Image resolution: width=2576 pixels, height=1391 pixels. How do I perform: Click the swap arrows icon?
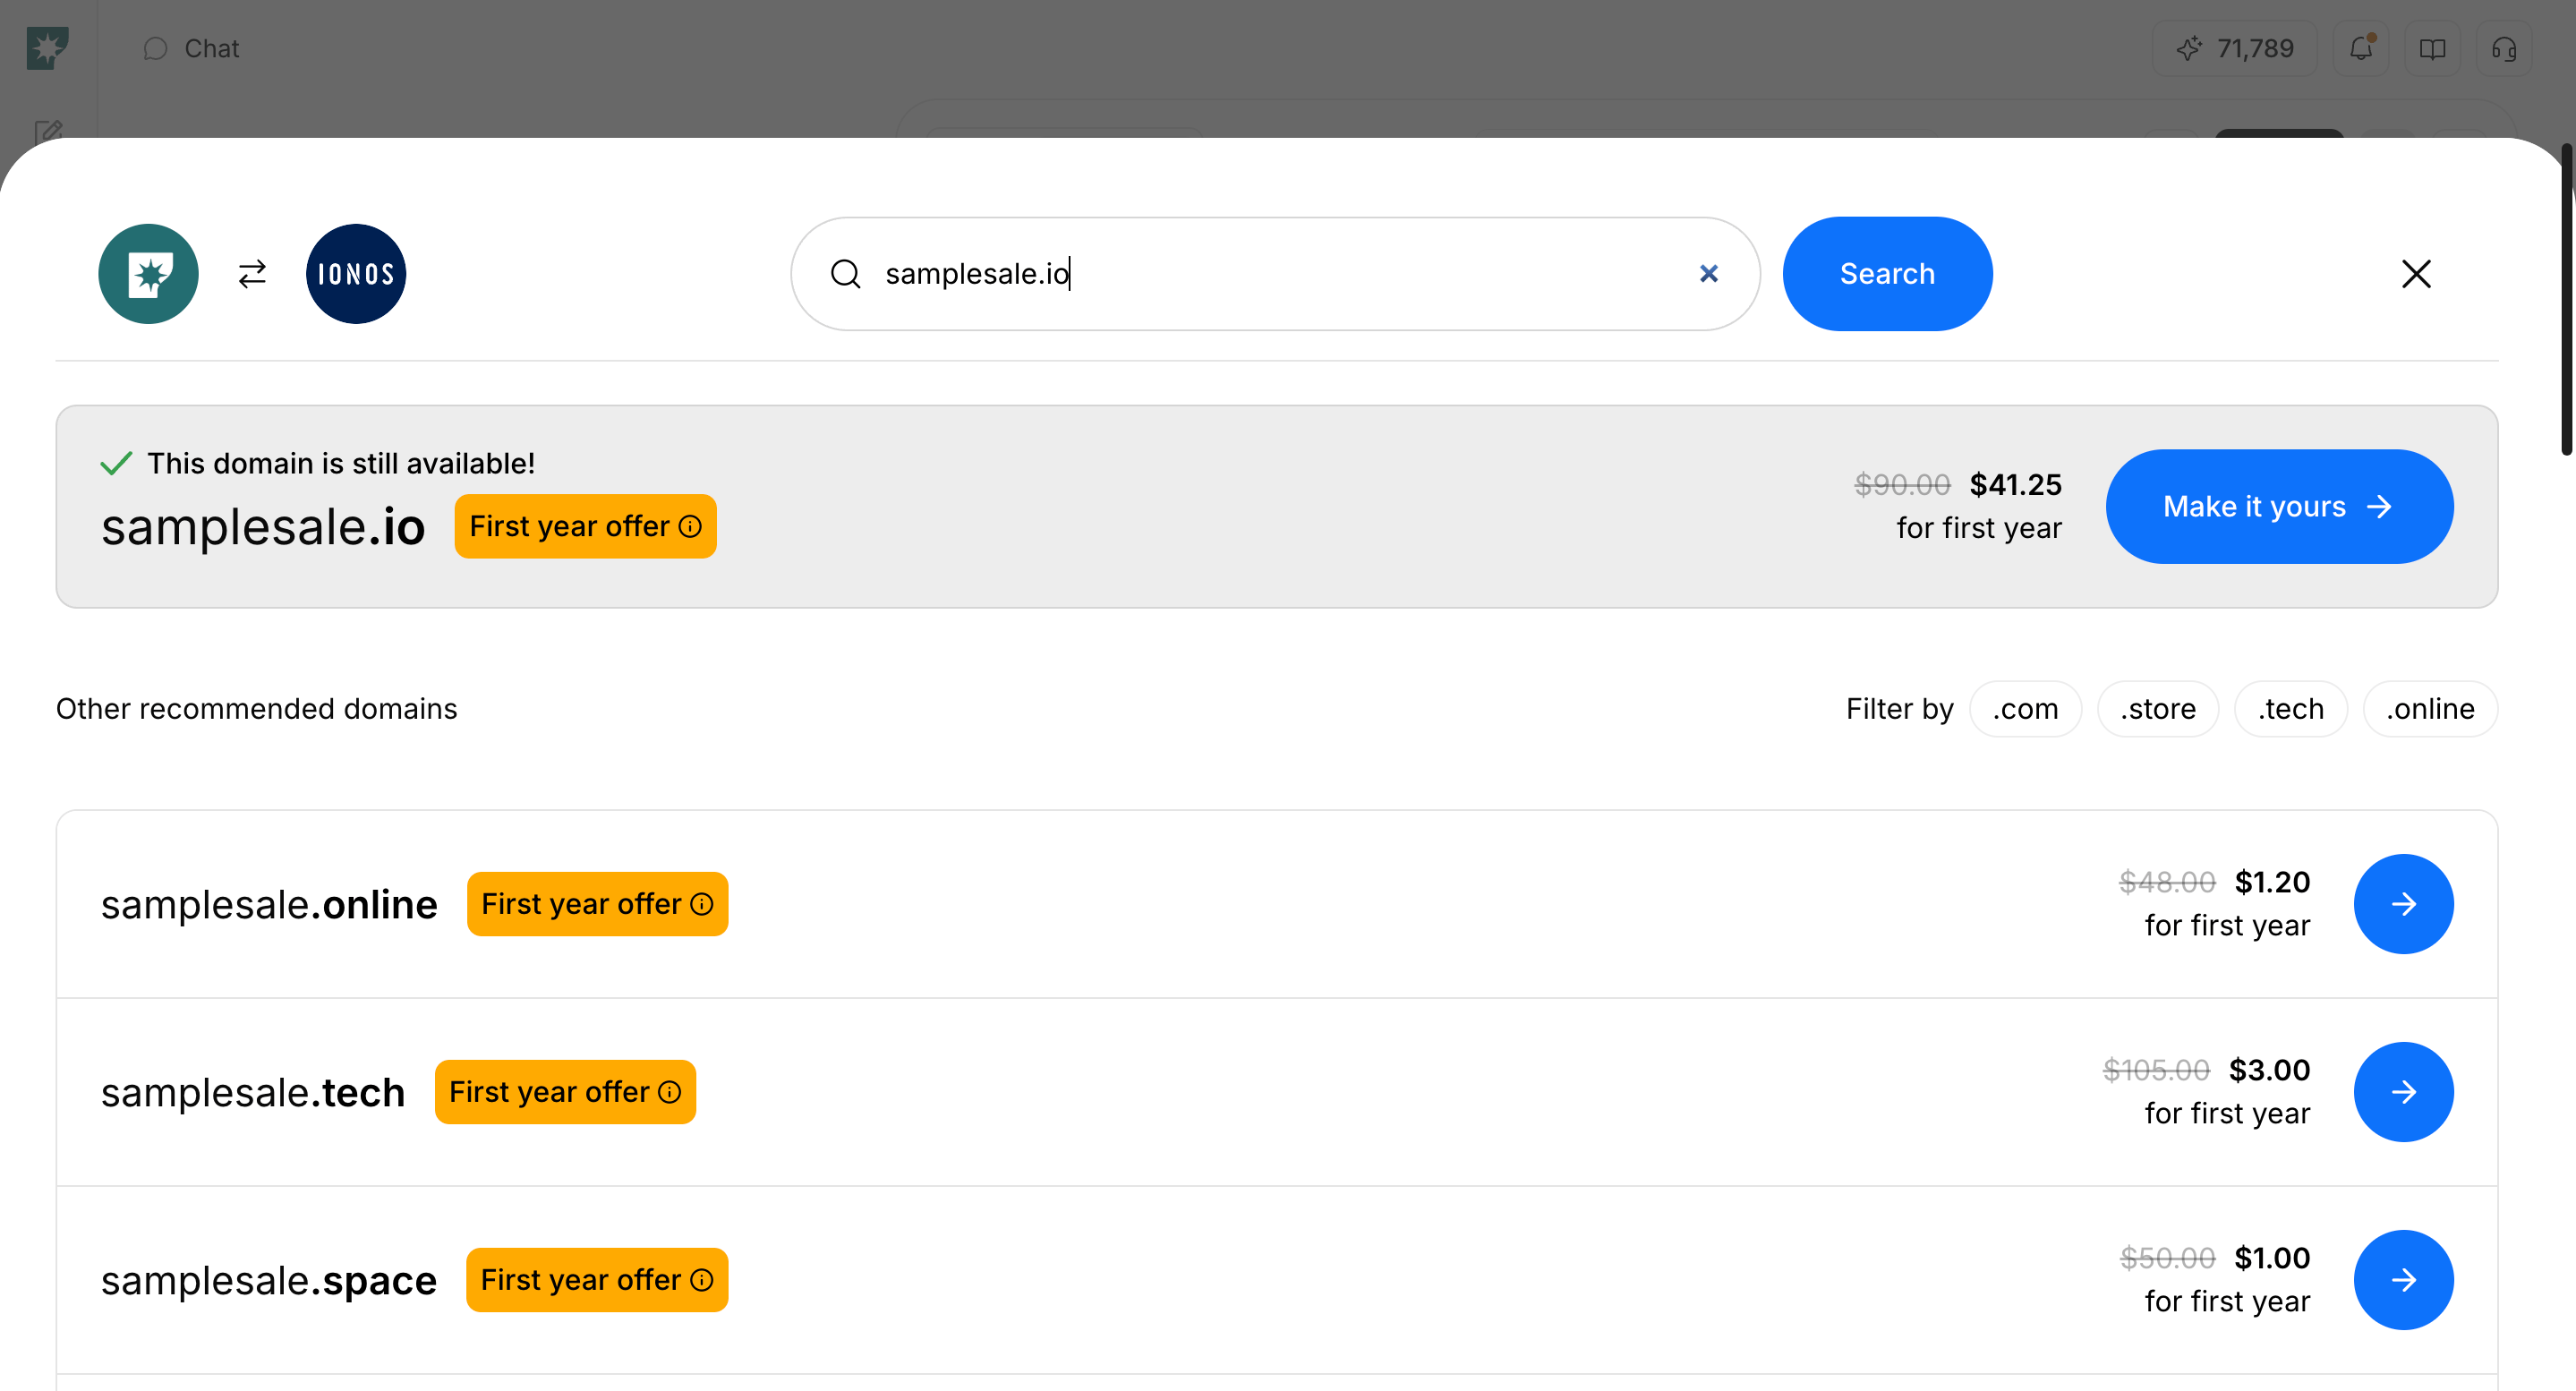252,274
